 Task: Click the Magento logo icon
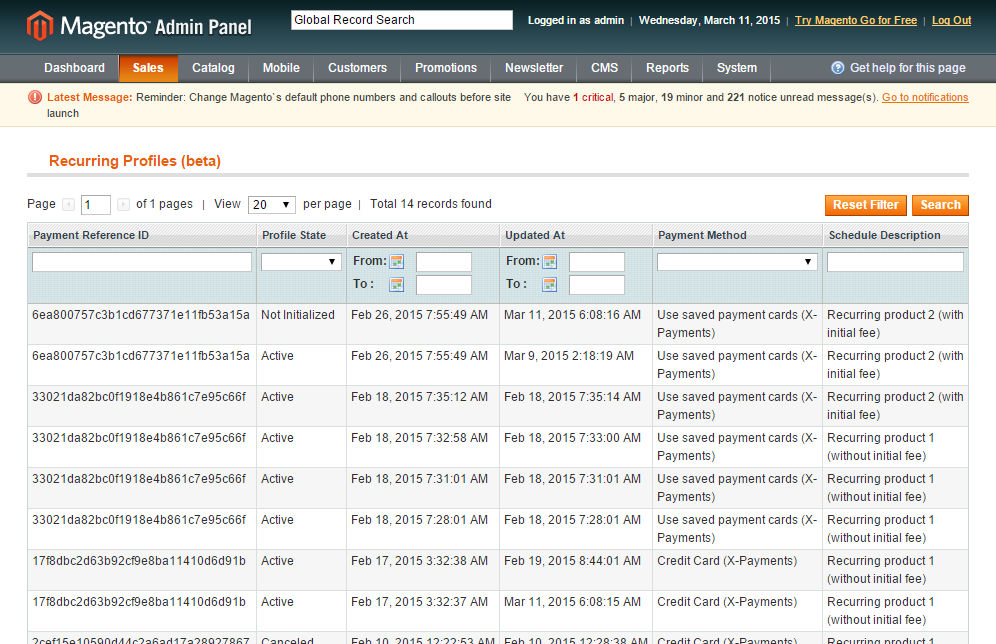(39, 25)
